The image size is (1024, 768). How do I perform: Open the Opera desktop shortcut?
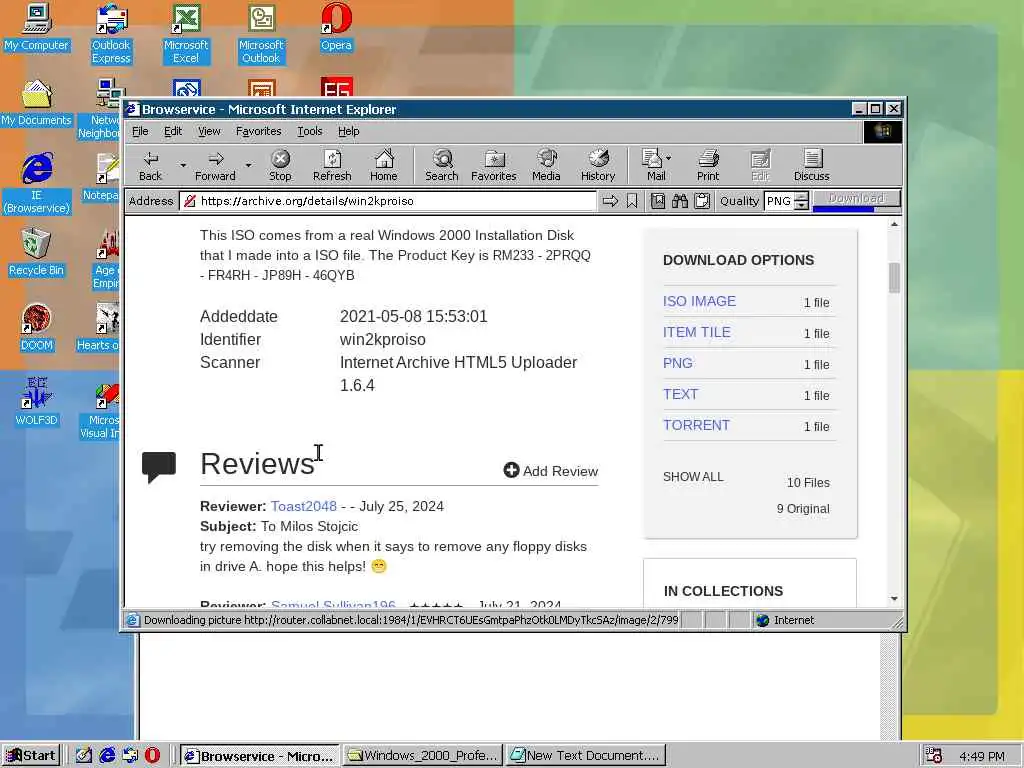click(x=336, y=27)
